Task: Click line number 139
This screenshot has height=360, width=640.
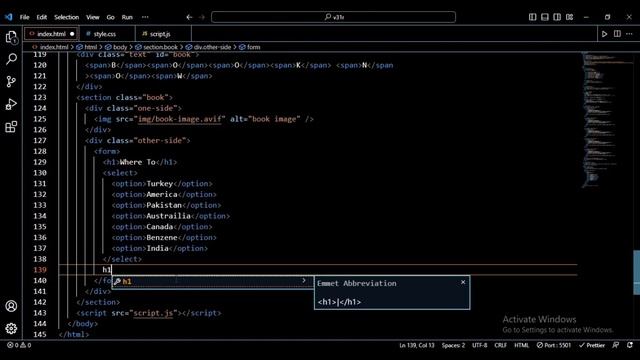Action: click(40, 270)
